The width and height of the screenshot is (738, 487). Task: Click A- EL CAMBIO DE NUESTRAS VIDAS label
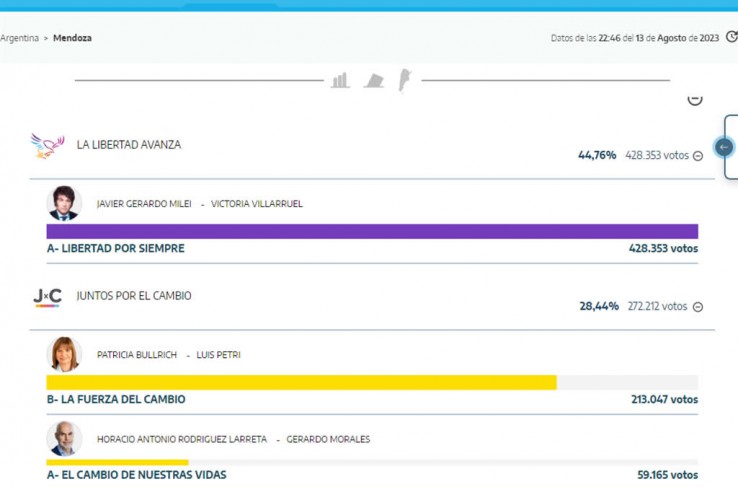tap(136, 475)
